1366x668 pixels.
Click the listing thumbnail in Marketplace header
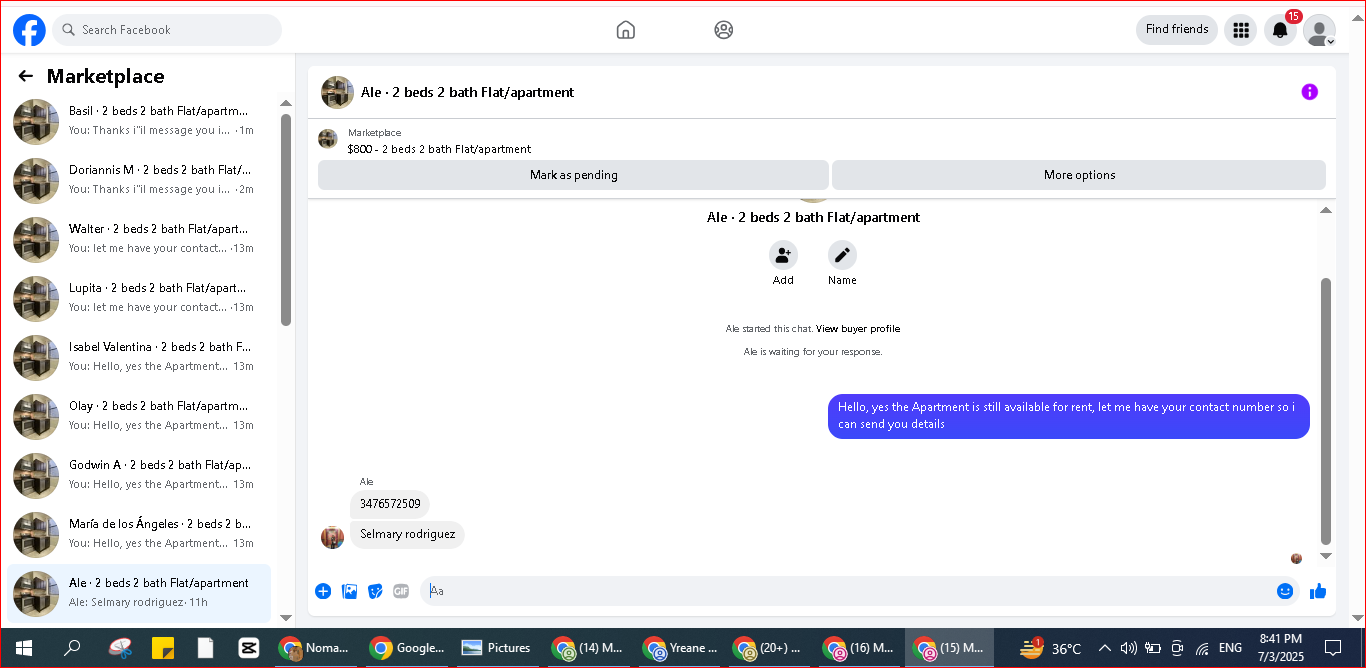(x=328, y=139)
